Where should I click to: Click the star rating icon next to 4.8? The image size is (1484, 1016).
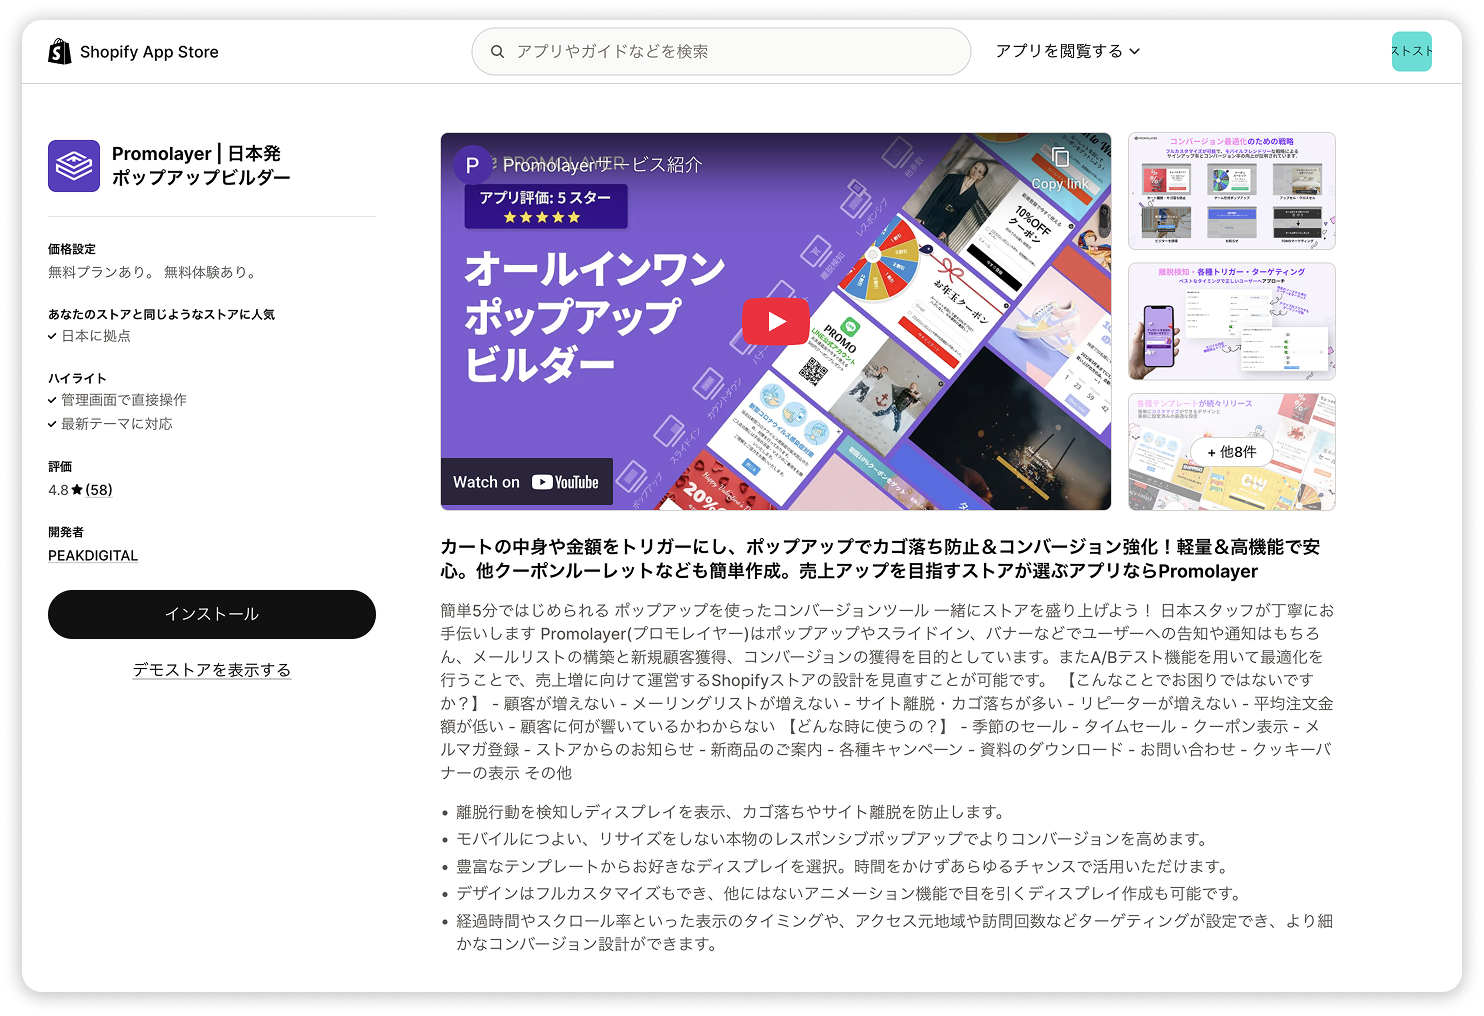[77, 490]
